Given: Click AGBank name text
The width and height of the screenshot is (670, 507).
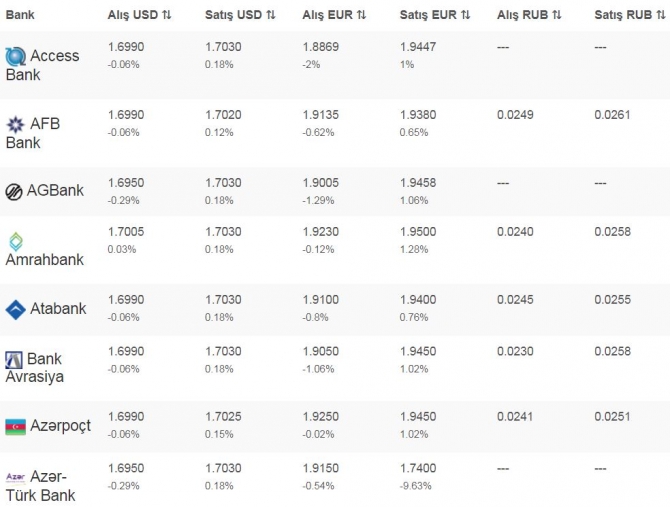Looking at the screenshot, I should pos(55,191).
